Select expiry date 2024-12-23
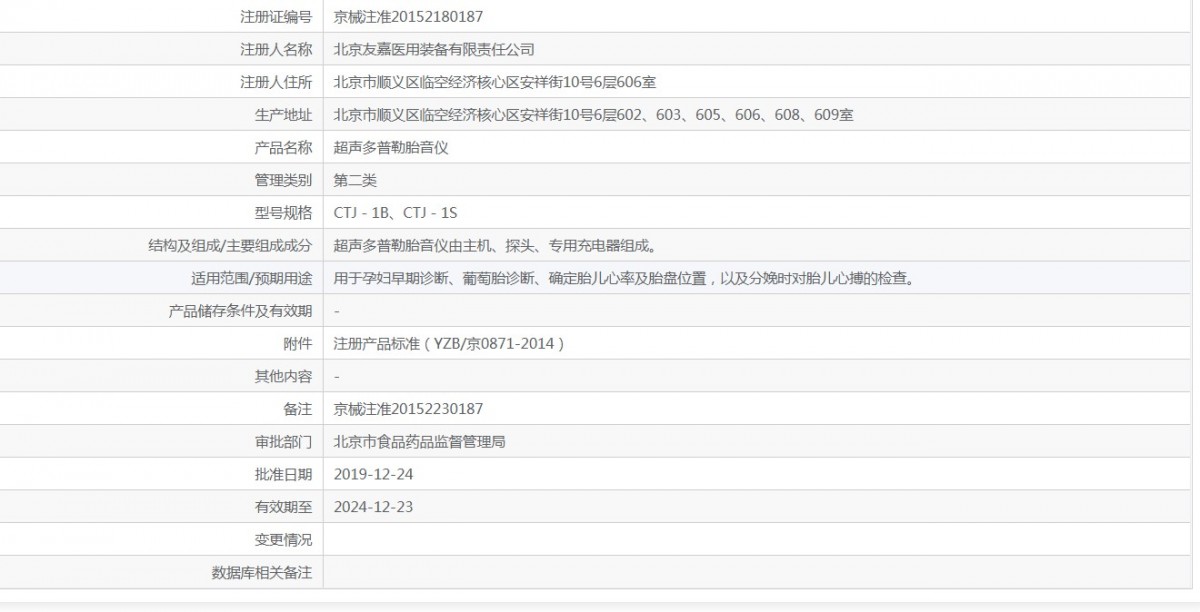The width and height of the screenshot is (1200, 612). 373,508
